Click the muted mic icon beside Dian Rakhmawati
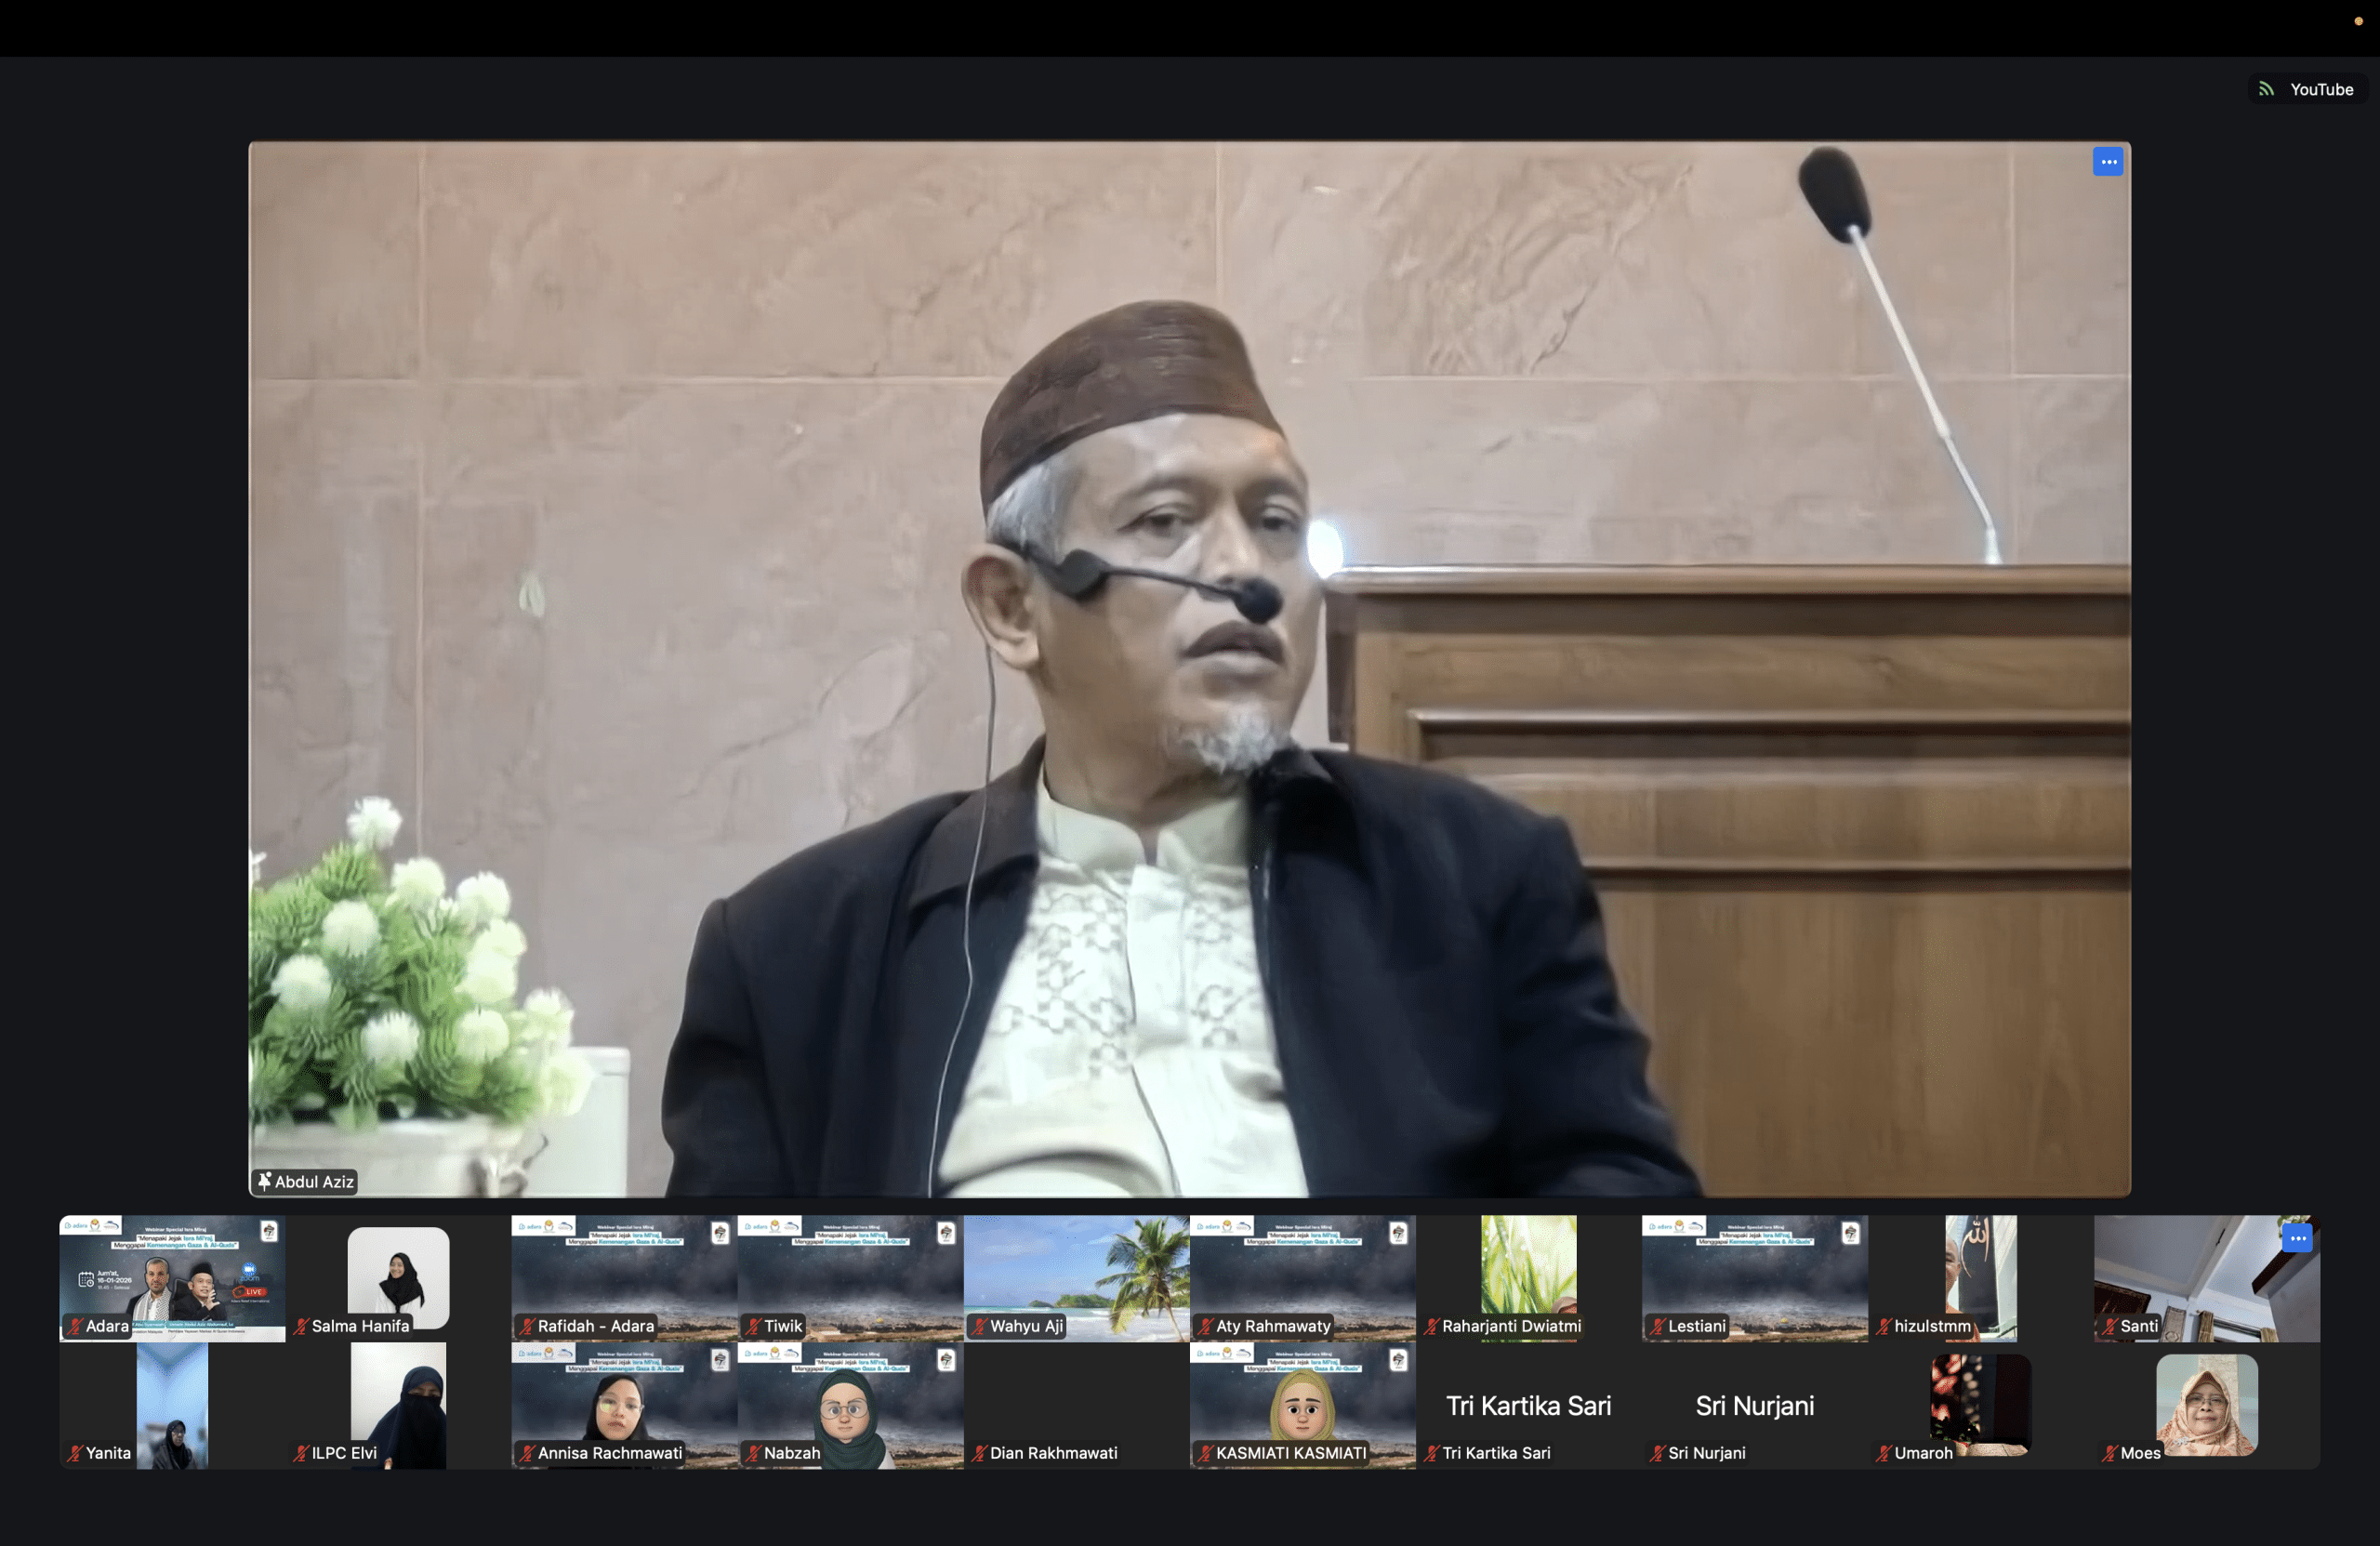The image size is (2380, 1546). point(980,1453)
